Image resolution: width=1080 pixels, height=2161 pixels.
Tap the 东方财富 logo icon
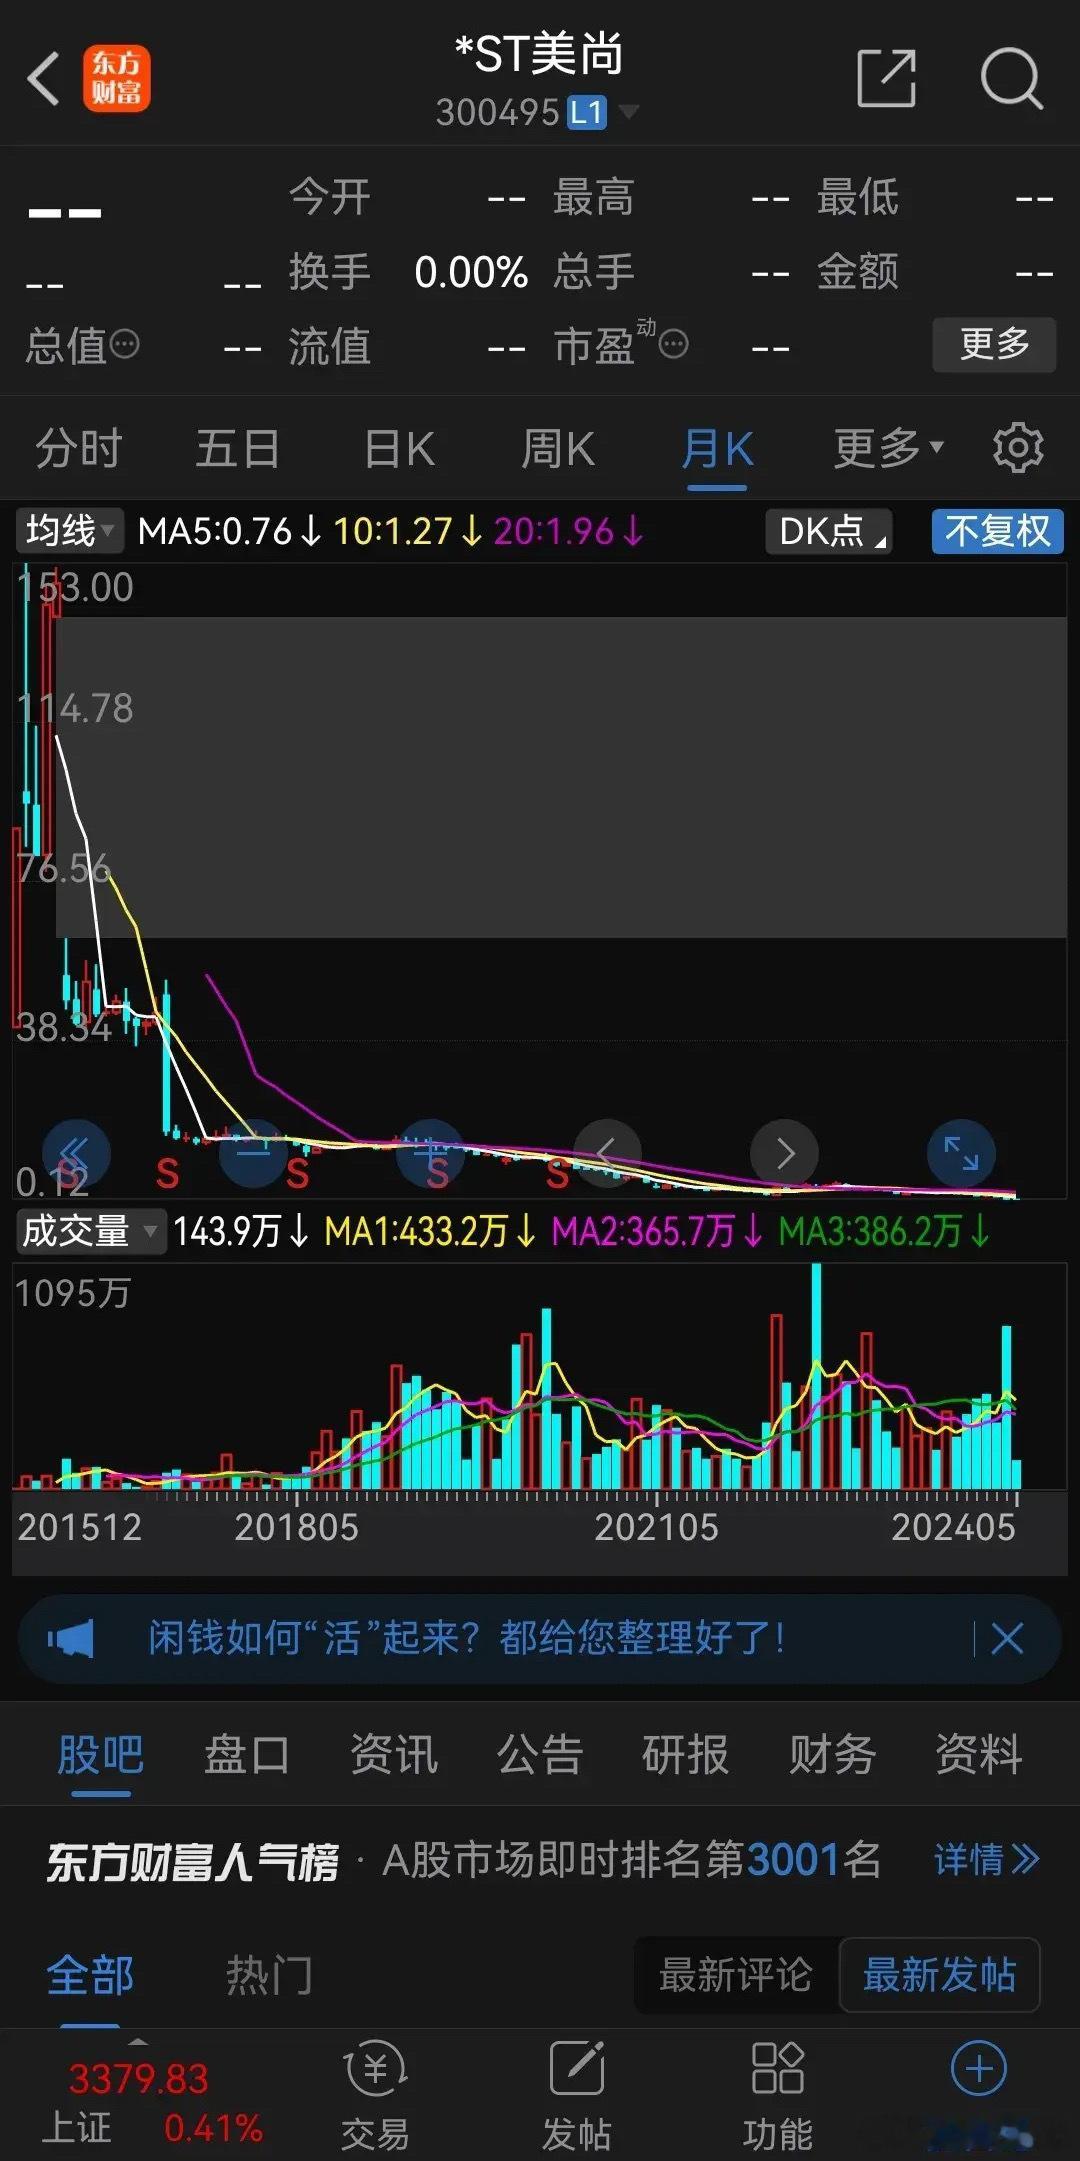[x=117, y=78]
